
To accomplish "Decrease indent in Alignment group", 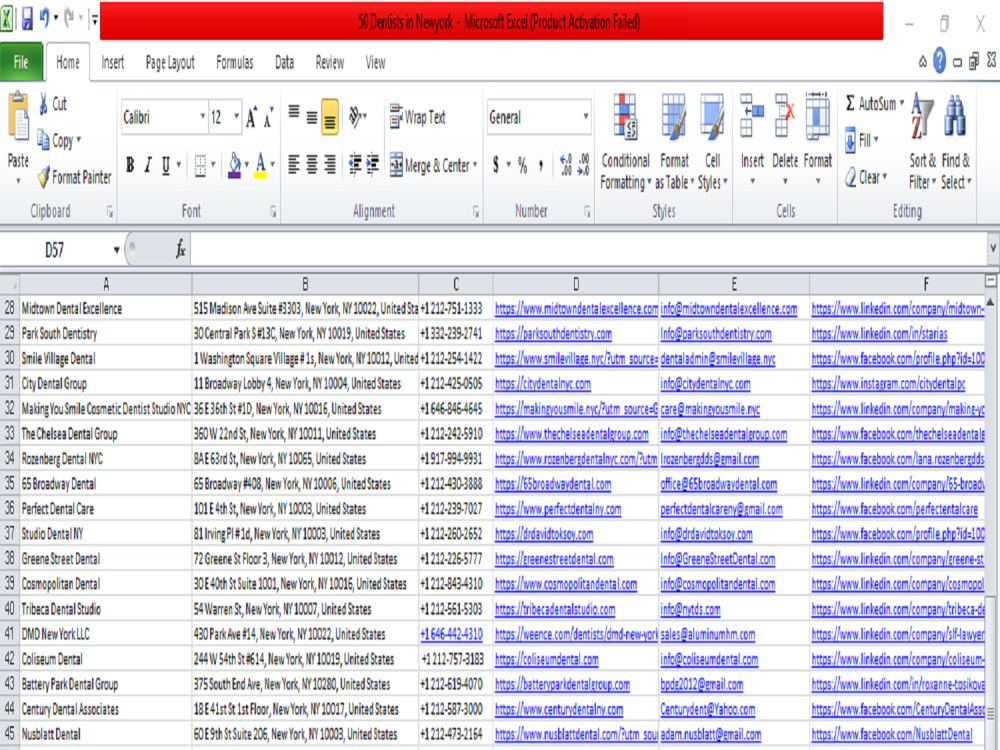I will pyautogui.click(x=355, y=165).
